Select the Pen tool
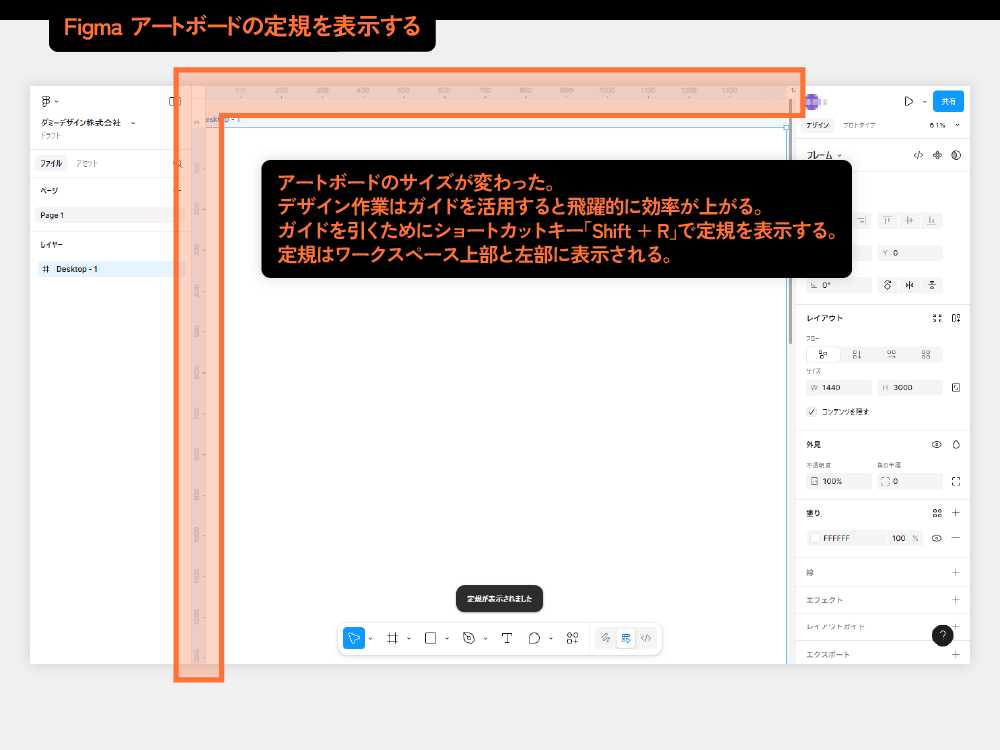 click(469, 638)
